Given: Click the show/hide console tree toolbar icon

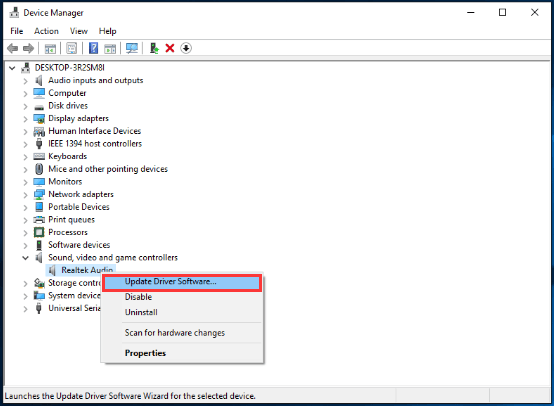Looking at the screenshot, I should tap(50, 48).
